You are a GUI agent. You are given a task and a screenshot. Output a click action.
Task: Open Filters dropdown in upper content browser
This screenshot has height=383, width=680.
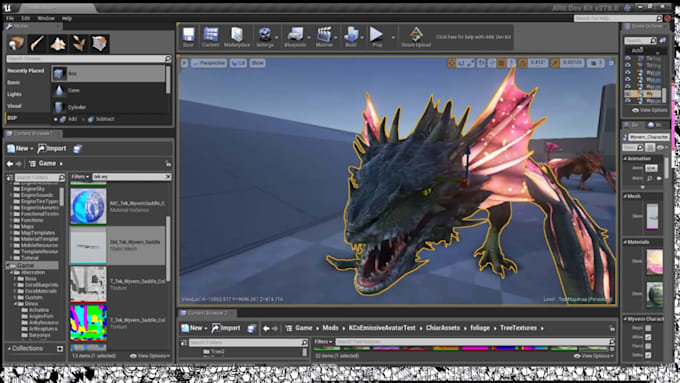(80, 177)
